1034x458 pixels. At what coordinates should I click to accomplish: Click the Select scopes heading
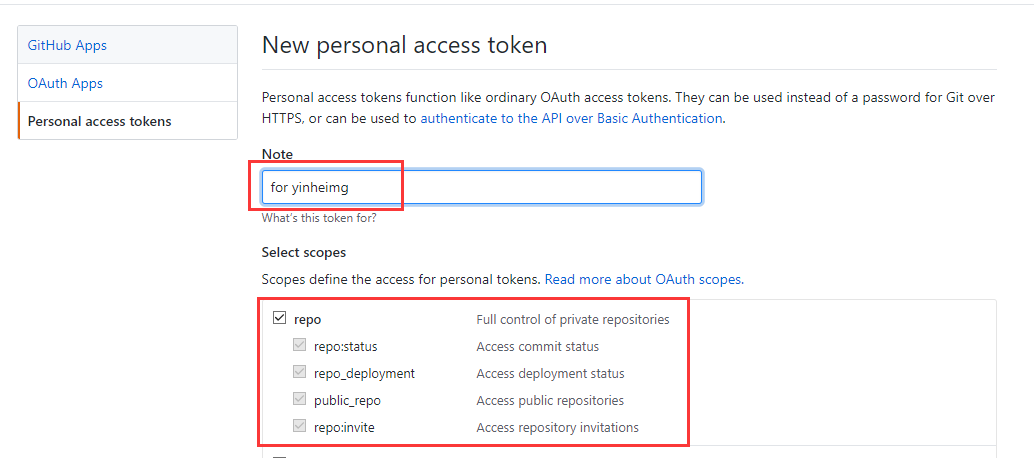coord(303,252)
